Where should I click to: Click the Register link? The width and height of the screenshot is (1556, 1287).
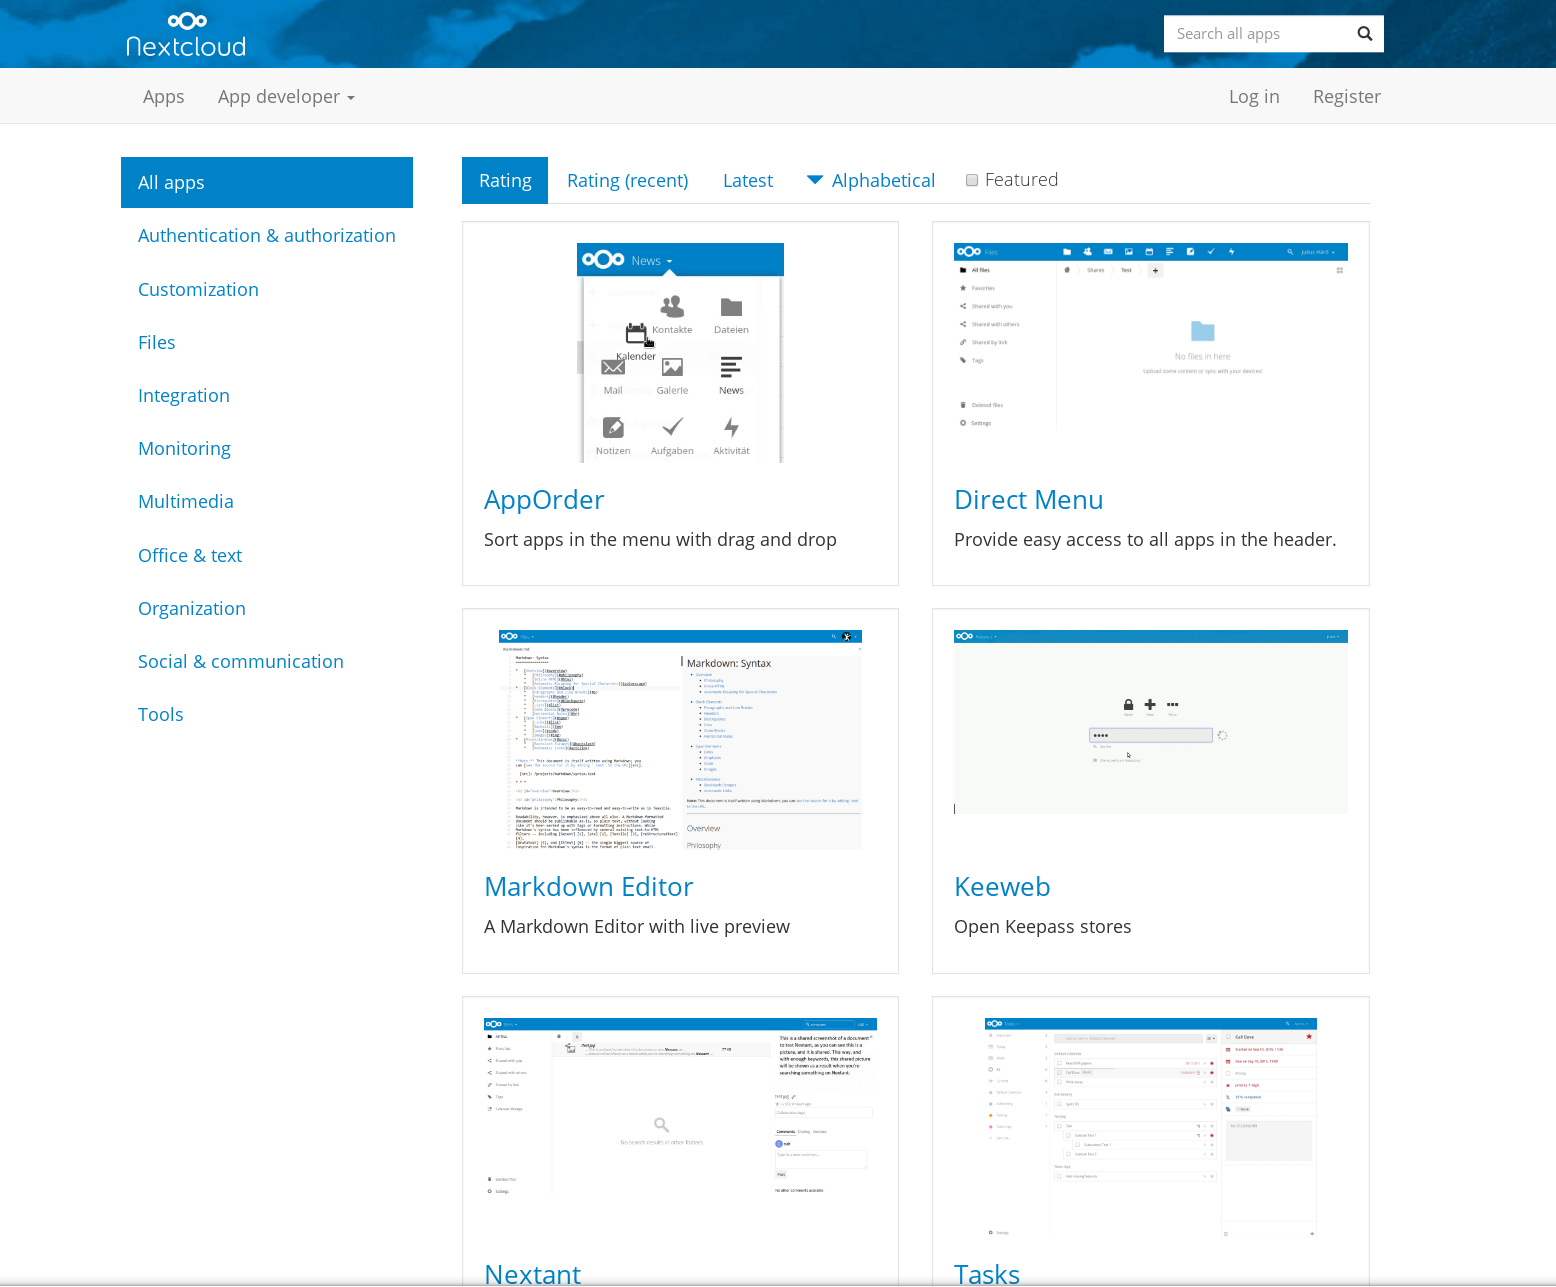tap(1346, 96)
